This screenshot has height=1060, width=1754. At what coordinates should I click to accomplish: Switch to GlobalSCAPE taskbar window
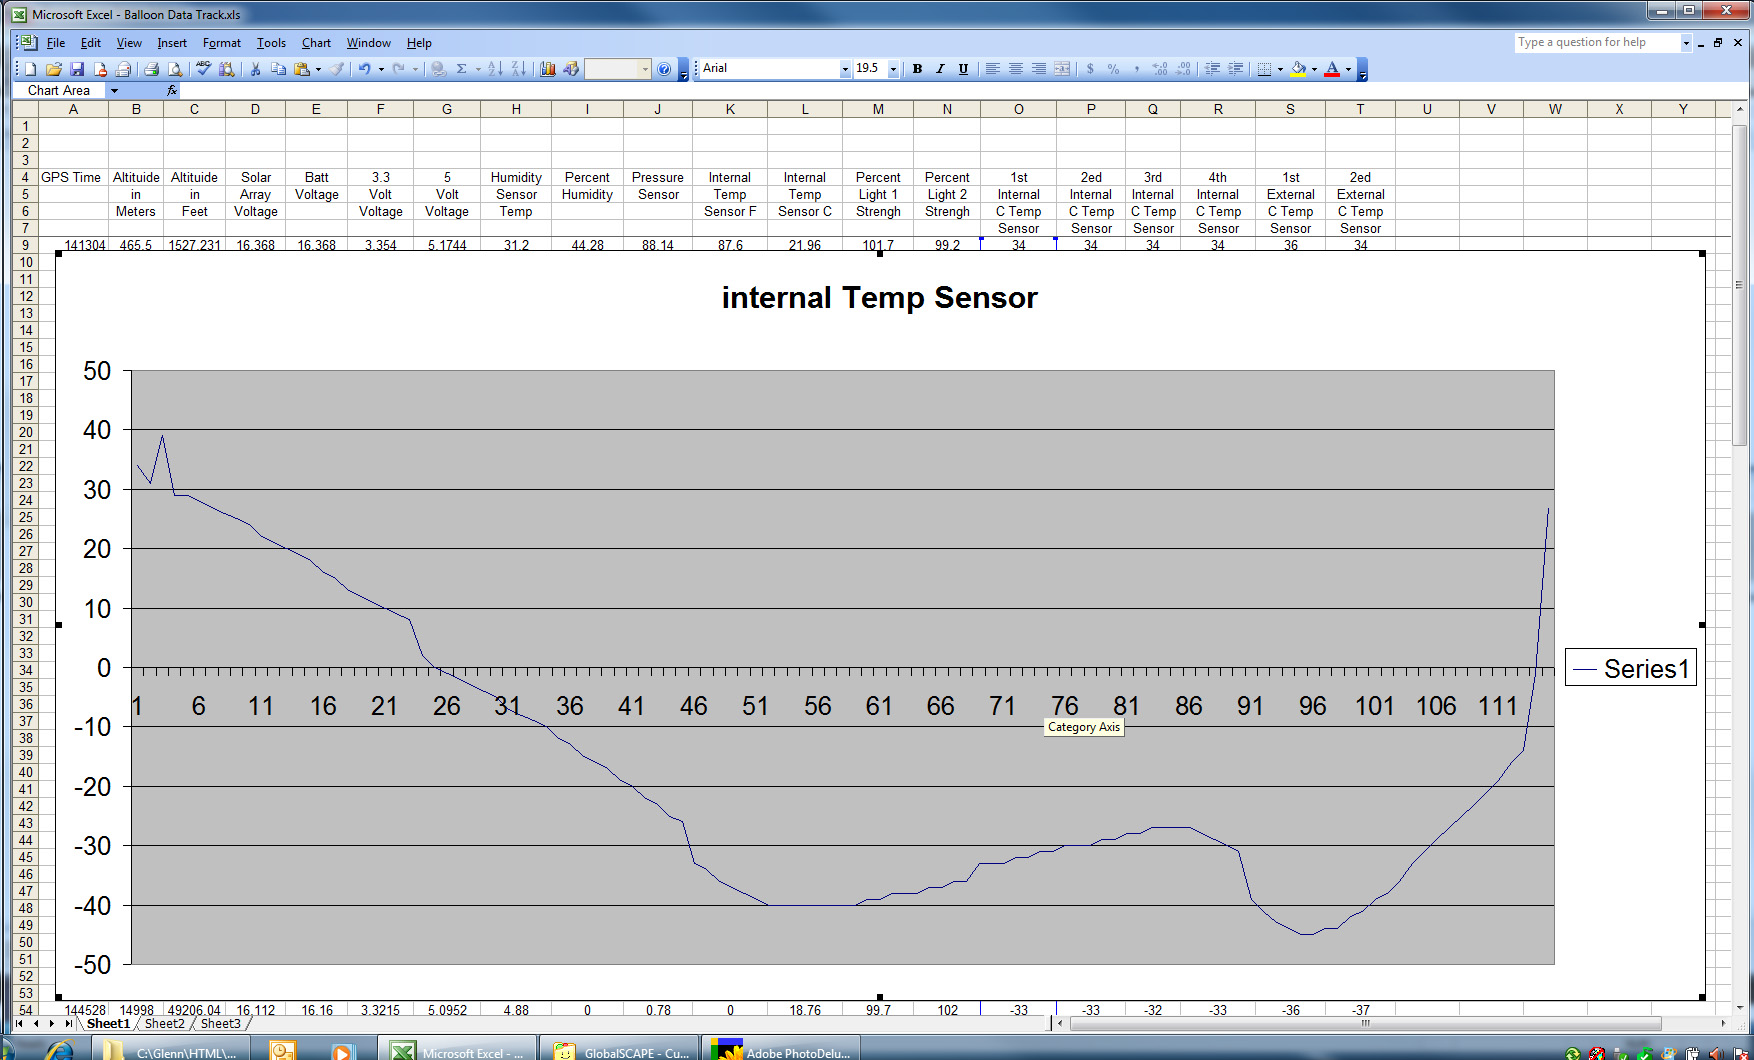coord(620,1050)
